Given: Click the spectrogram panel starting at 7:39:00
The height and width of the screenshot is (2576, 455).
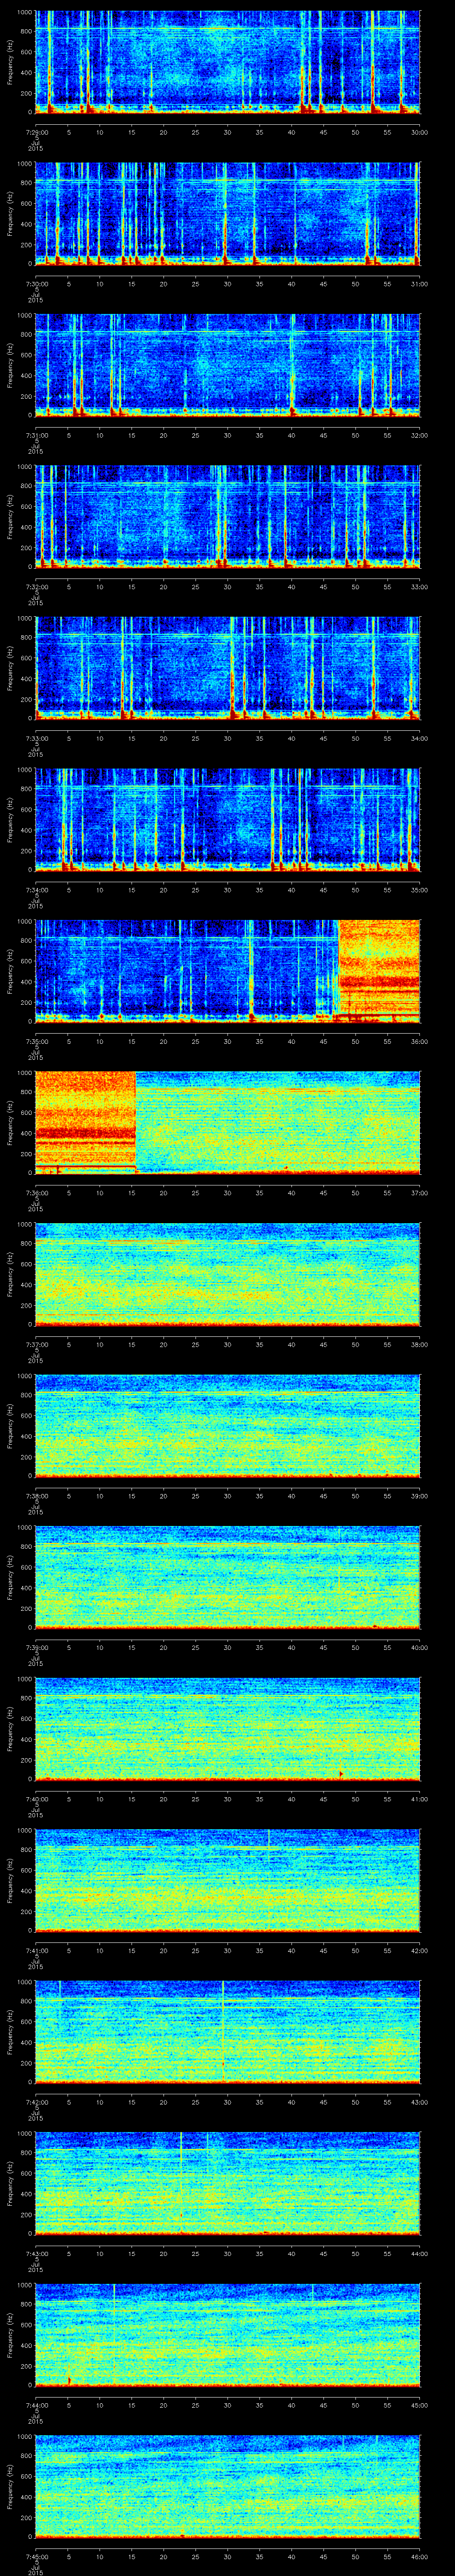Looking at the screenshot, I should [228, 1577].
